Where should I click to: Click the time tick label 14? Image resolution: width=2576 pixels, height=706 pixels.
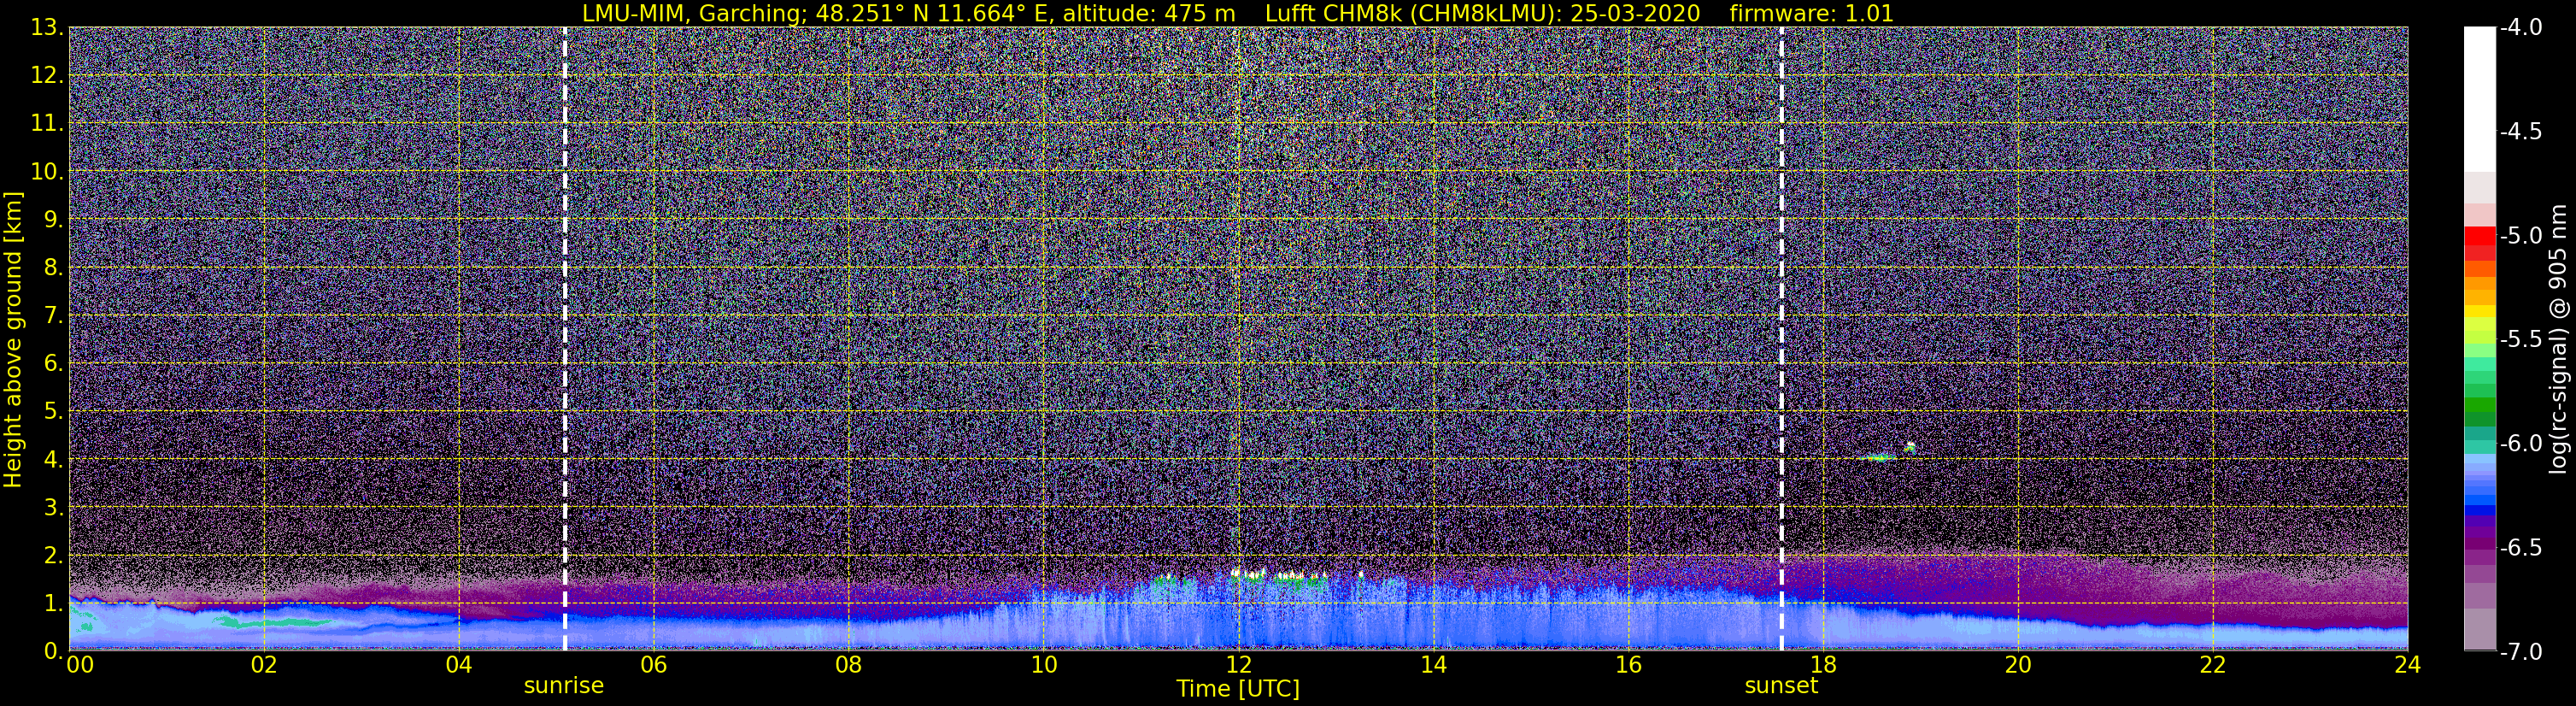click(1433, 665)
